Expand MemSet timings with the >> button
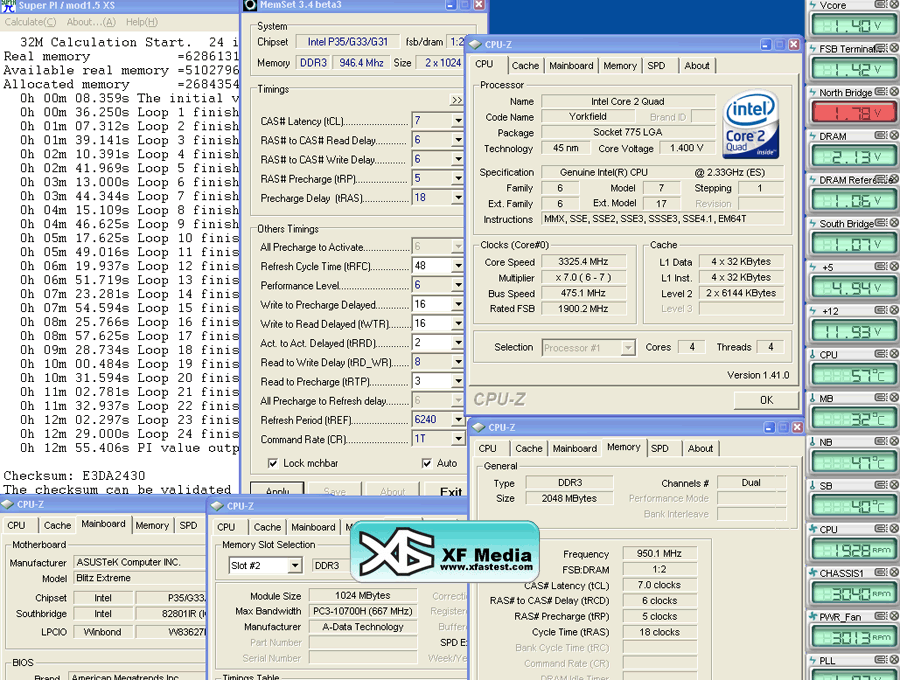This screenshot has height=680, width=900. click(x=456, y=100)
